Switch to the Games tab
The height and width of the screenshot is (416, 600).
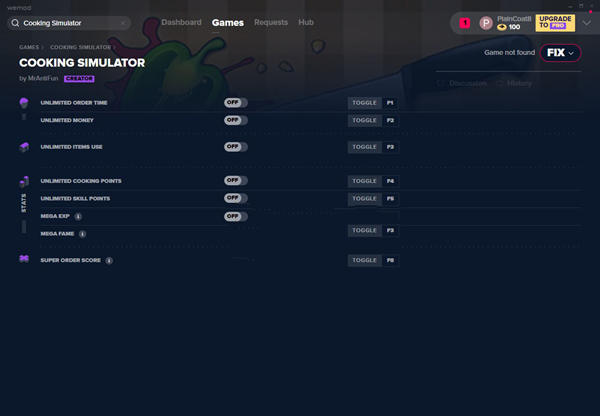[x=228, y=23]
